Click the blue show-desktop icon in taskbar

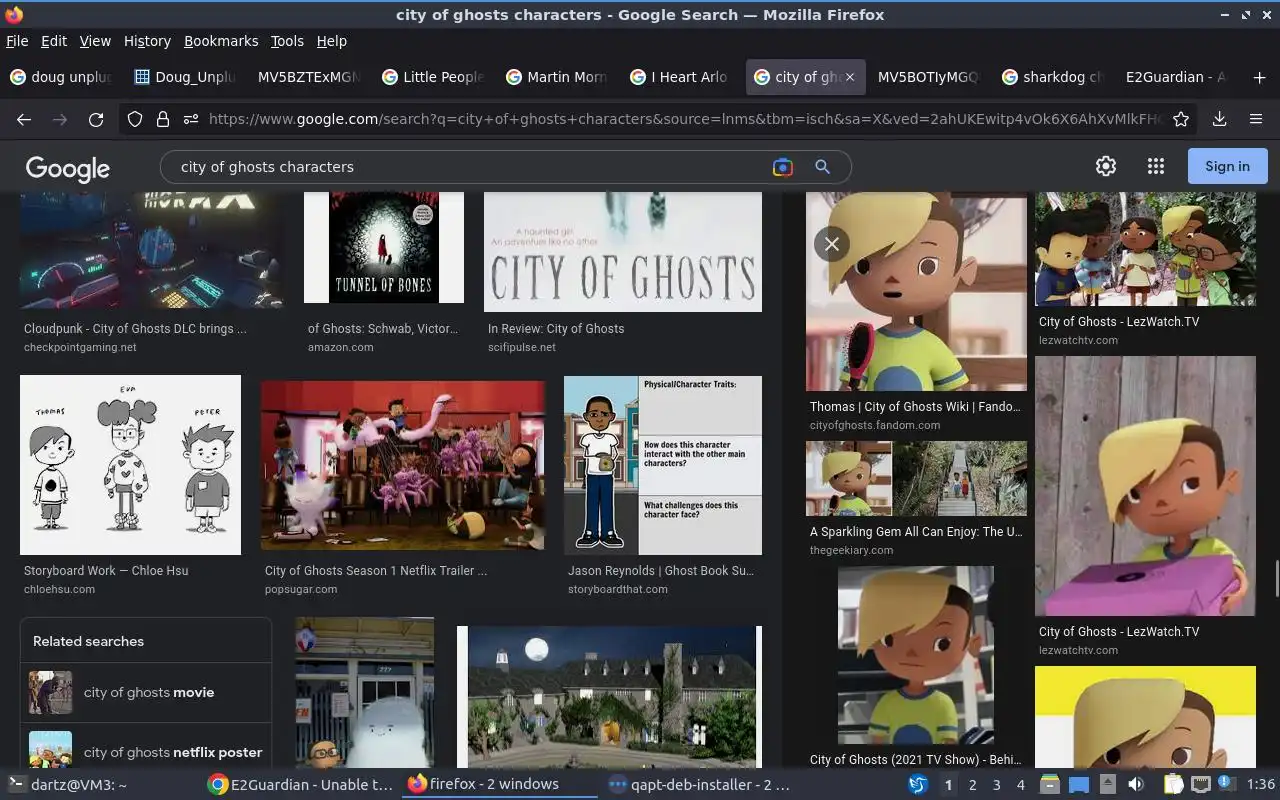point(1079,785)
